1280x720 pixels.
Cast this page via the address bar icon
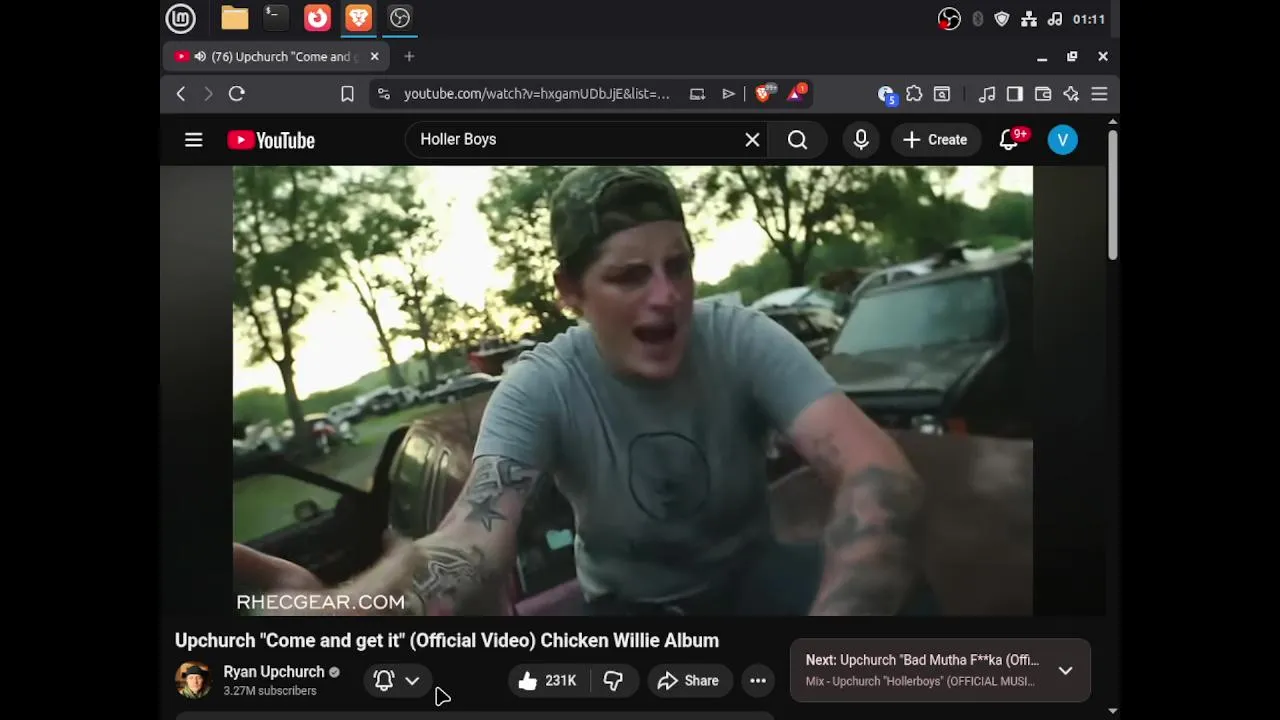[697, 94]
